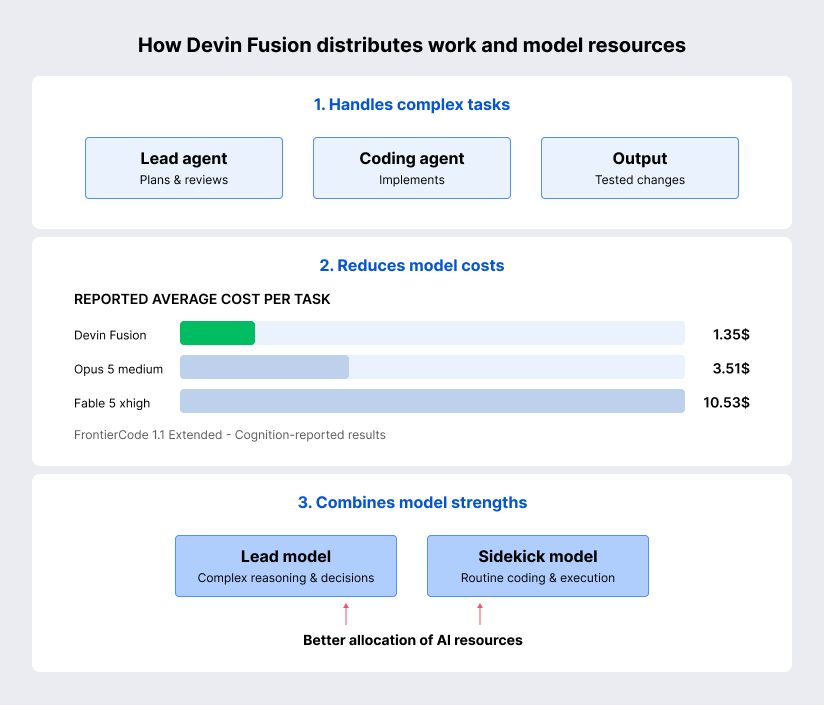Click 'Better allocation of AI resources' caption
Viewport: 824px width, 705px height.
click(x=413, y=640)
